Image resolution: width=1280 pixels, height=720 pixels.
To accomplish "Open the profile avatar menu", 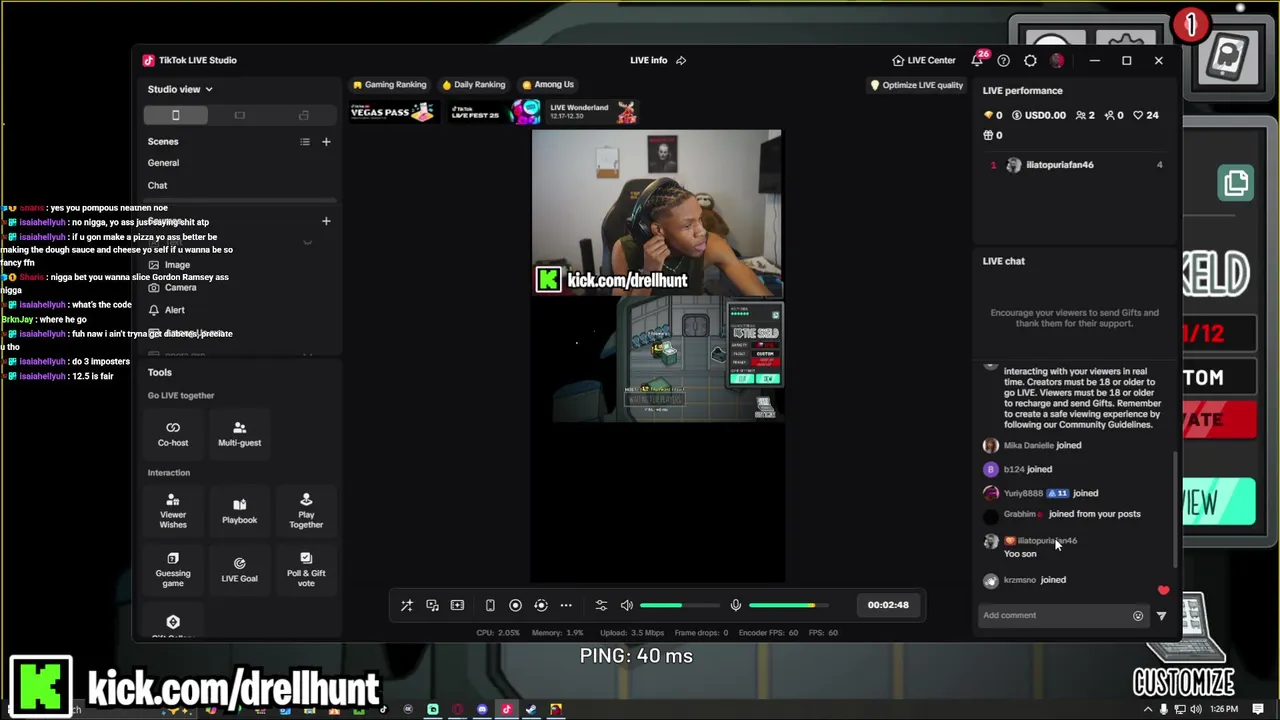I will [1057, 60].
